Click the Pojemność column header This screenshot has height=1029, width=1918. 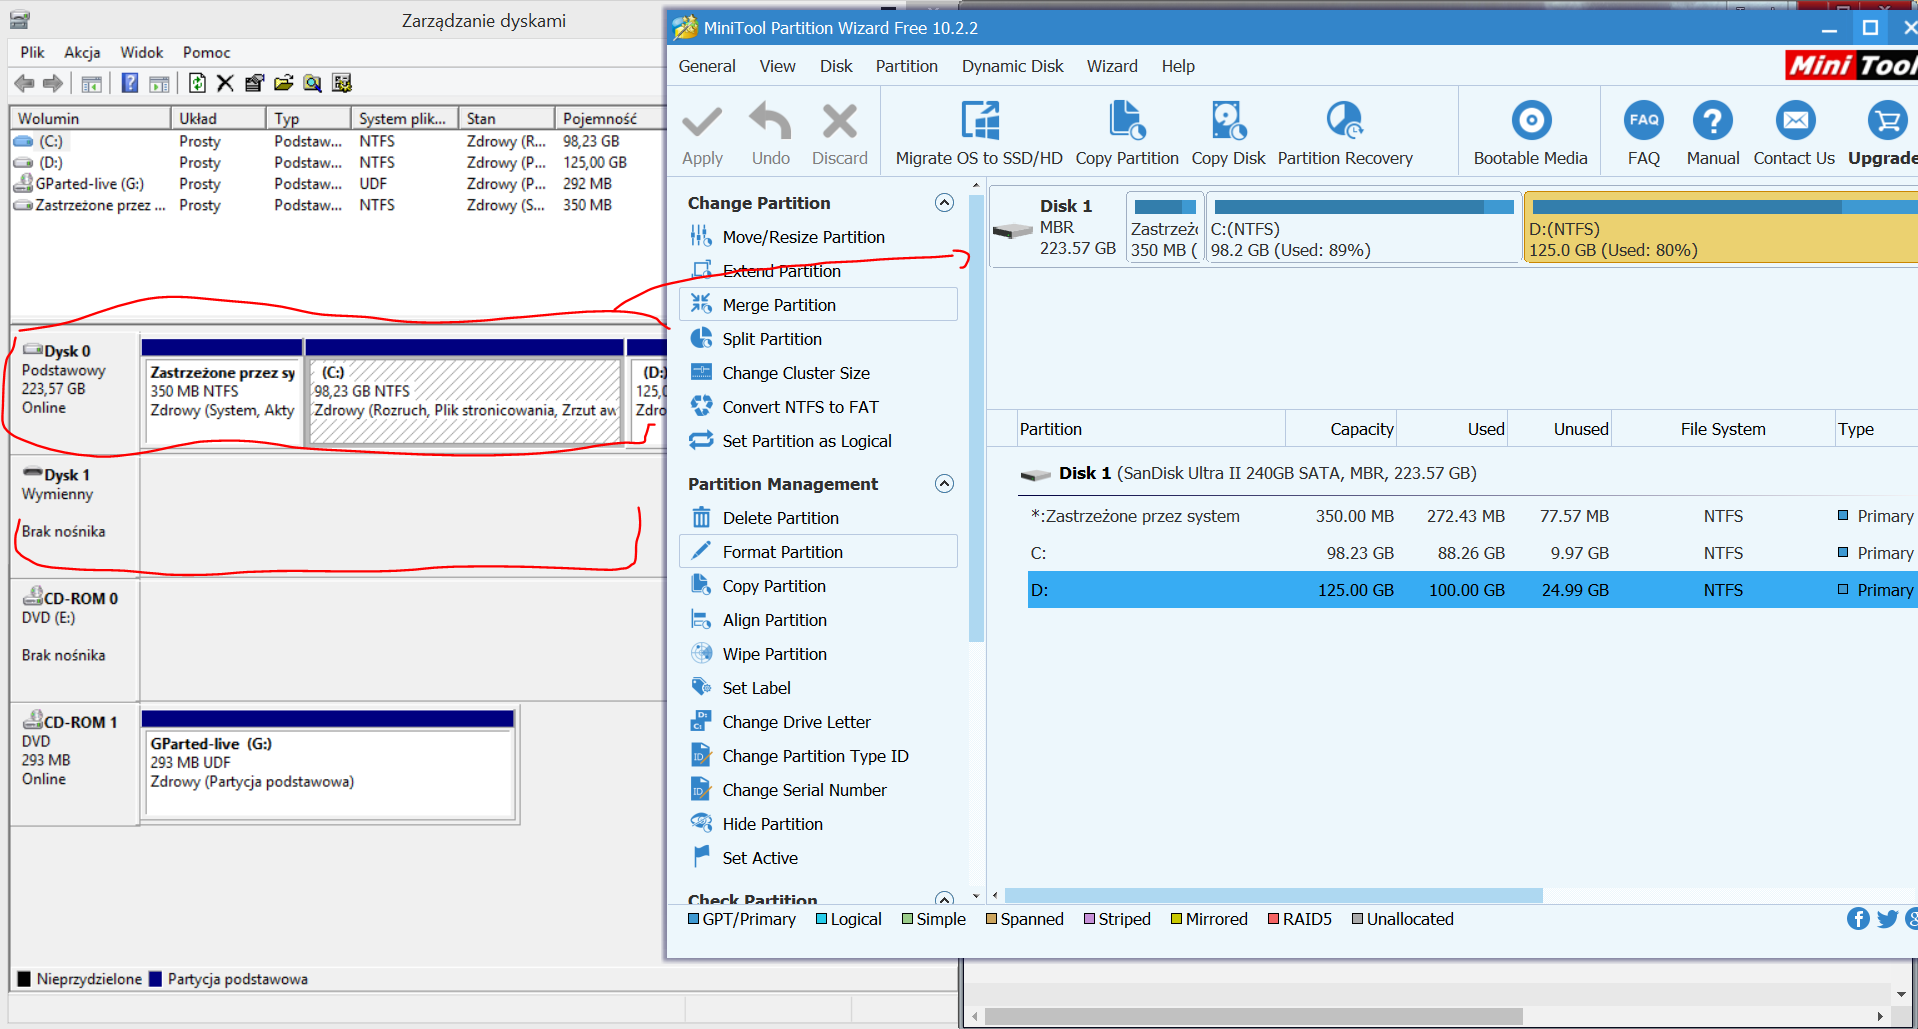(x=609, y=118)
